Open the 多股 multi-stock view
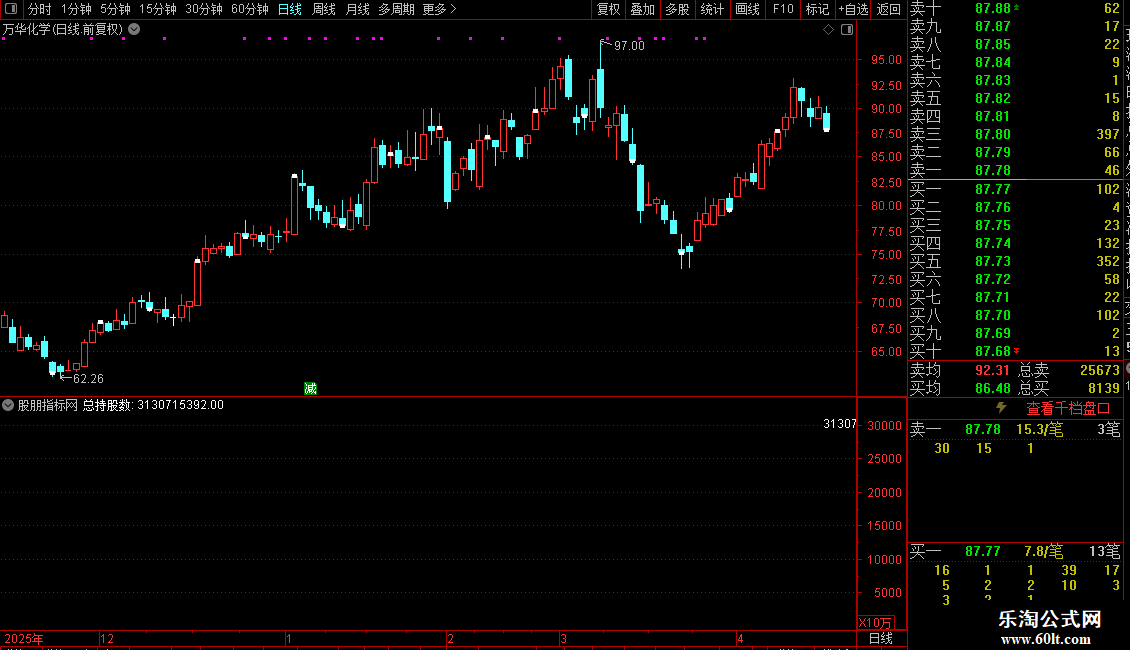This screenshot has width=1130, height=650. tap(677, 9)
